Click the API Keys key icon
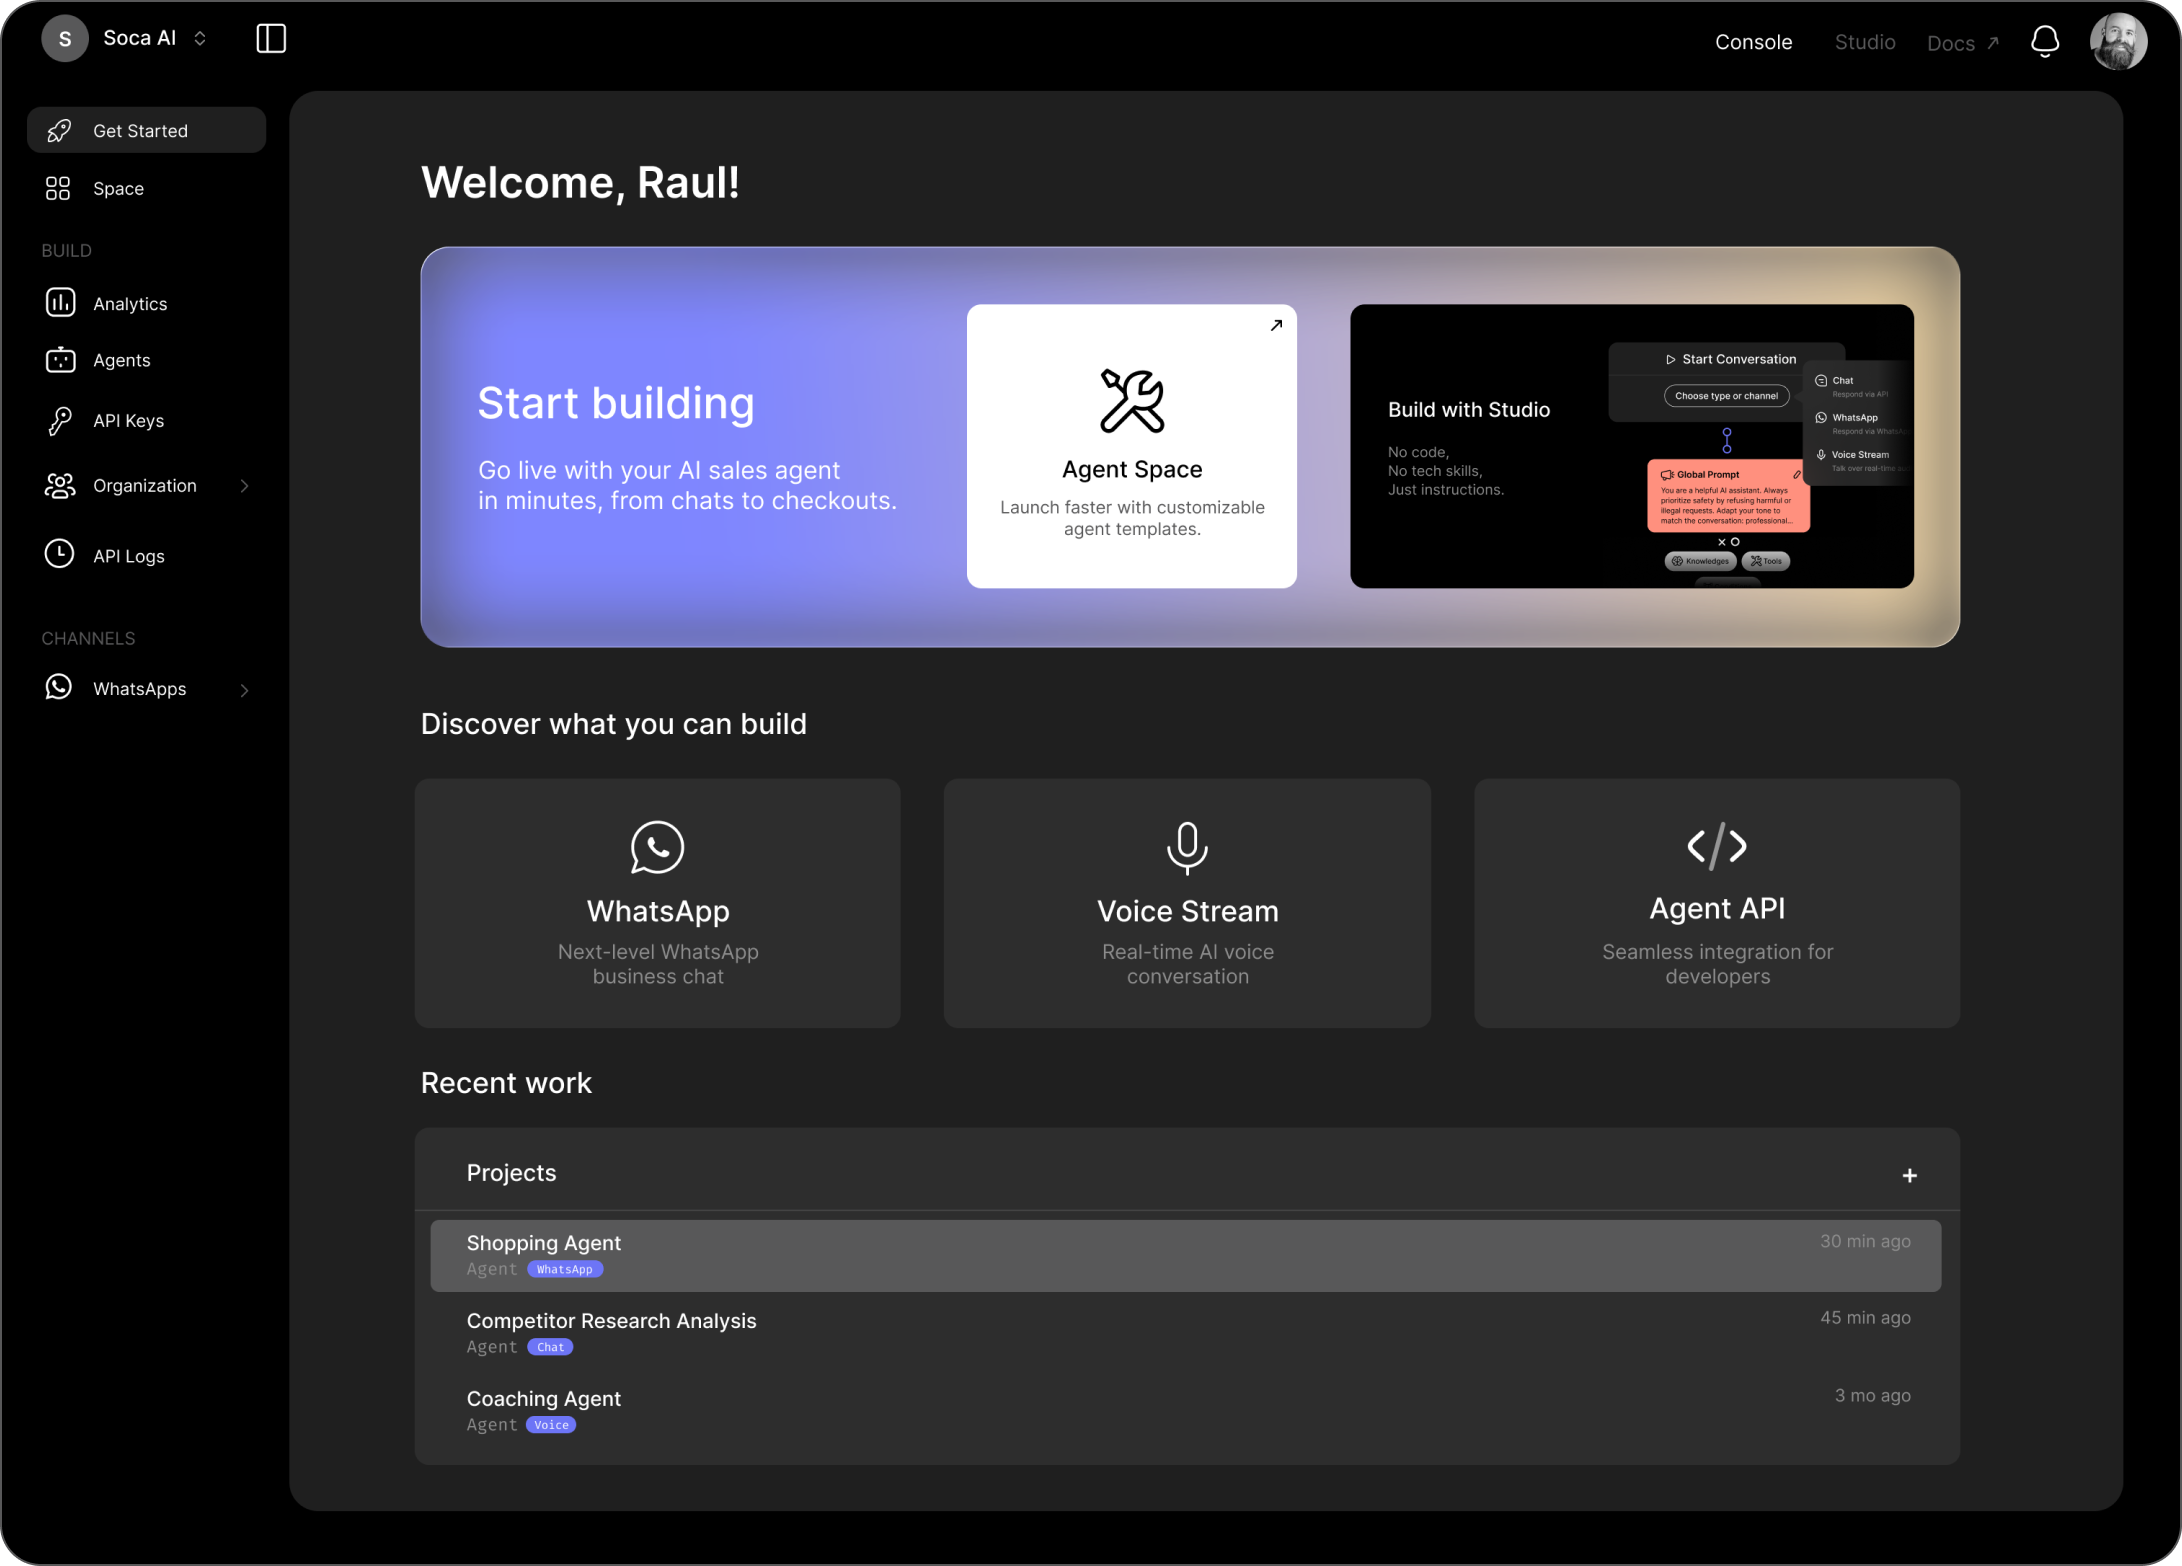The image size is (2182, 1566). click(60, 421)
